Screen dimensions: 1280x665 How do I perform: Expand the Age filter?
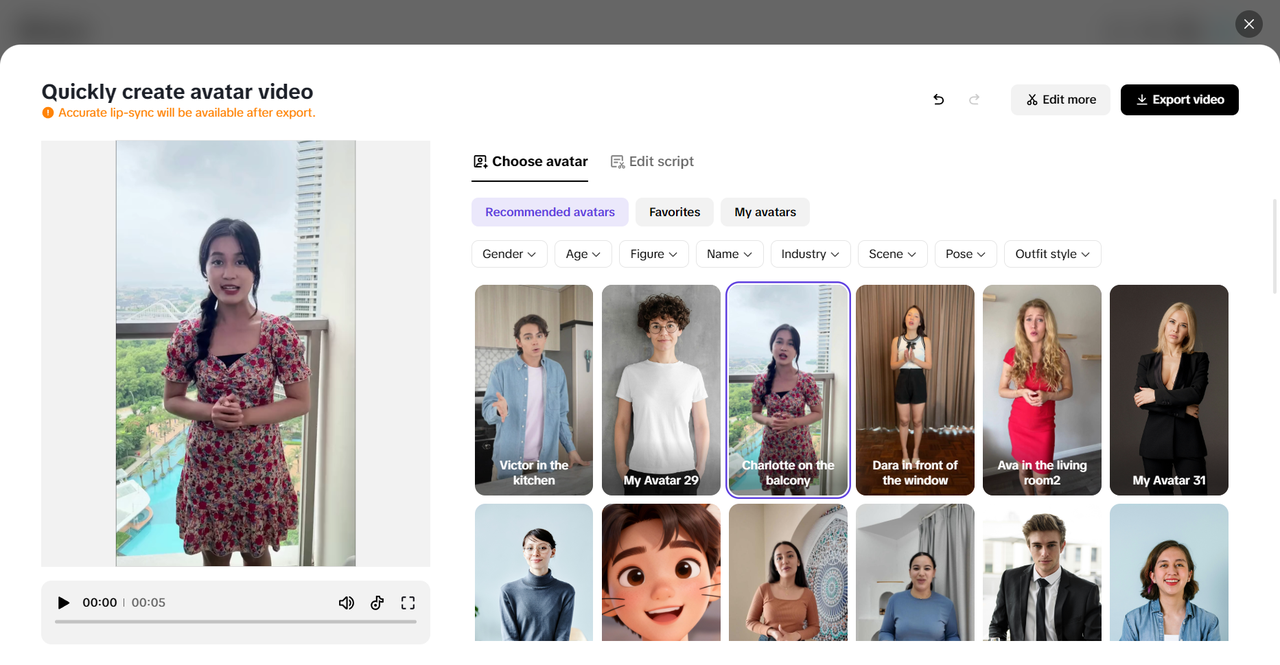pyautogui.click(x=582, y=254)
